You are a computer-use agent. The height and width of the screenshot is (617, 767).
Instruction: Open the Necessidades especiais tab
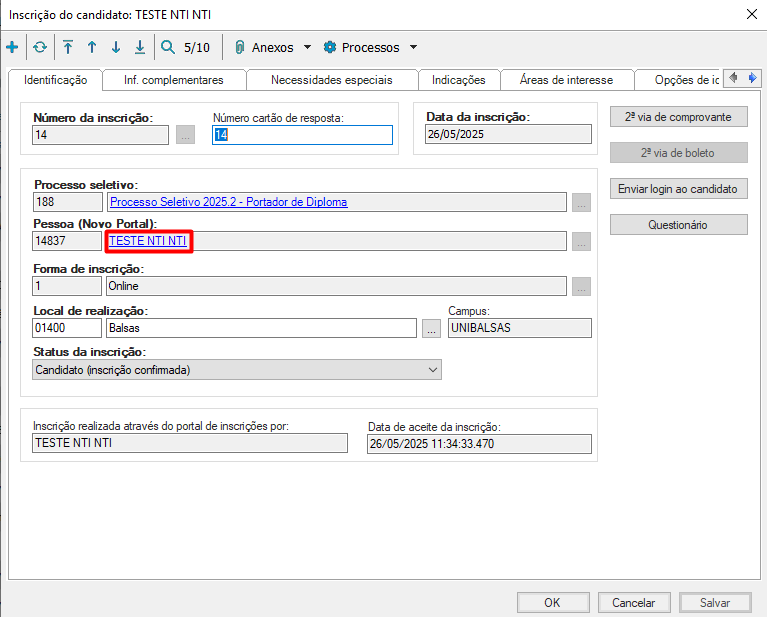tap(331, 80)
